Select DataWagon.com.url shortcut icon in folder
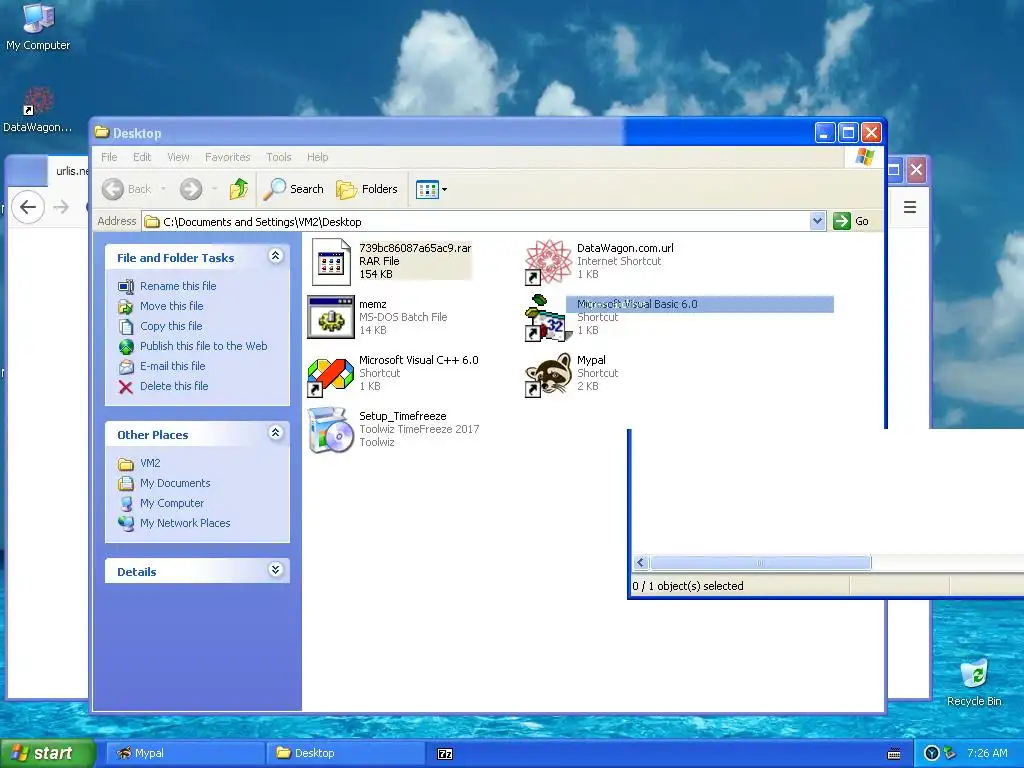 click(548, 262)
